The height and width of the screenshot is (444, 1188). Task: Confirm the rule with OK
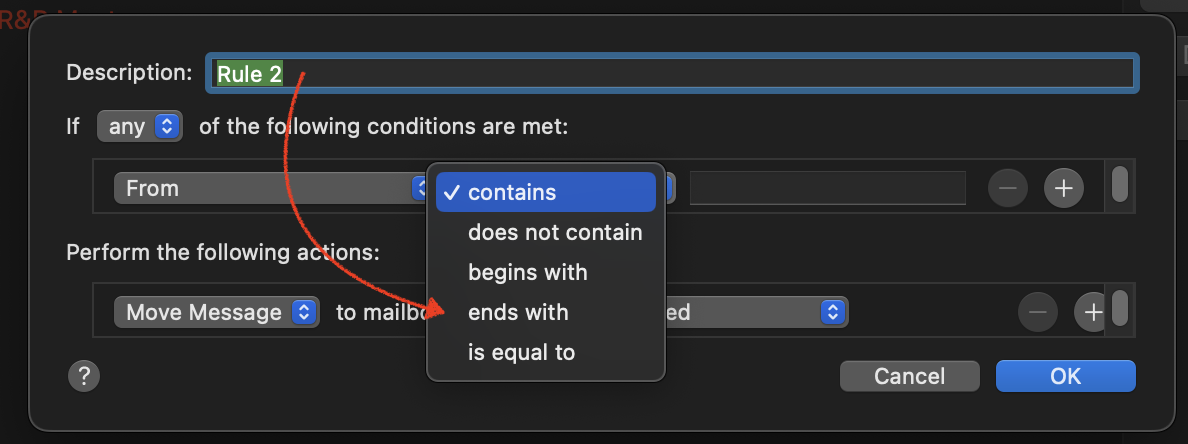[x=1065, y=376]
